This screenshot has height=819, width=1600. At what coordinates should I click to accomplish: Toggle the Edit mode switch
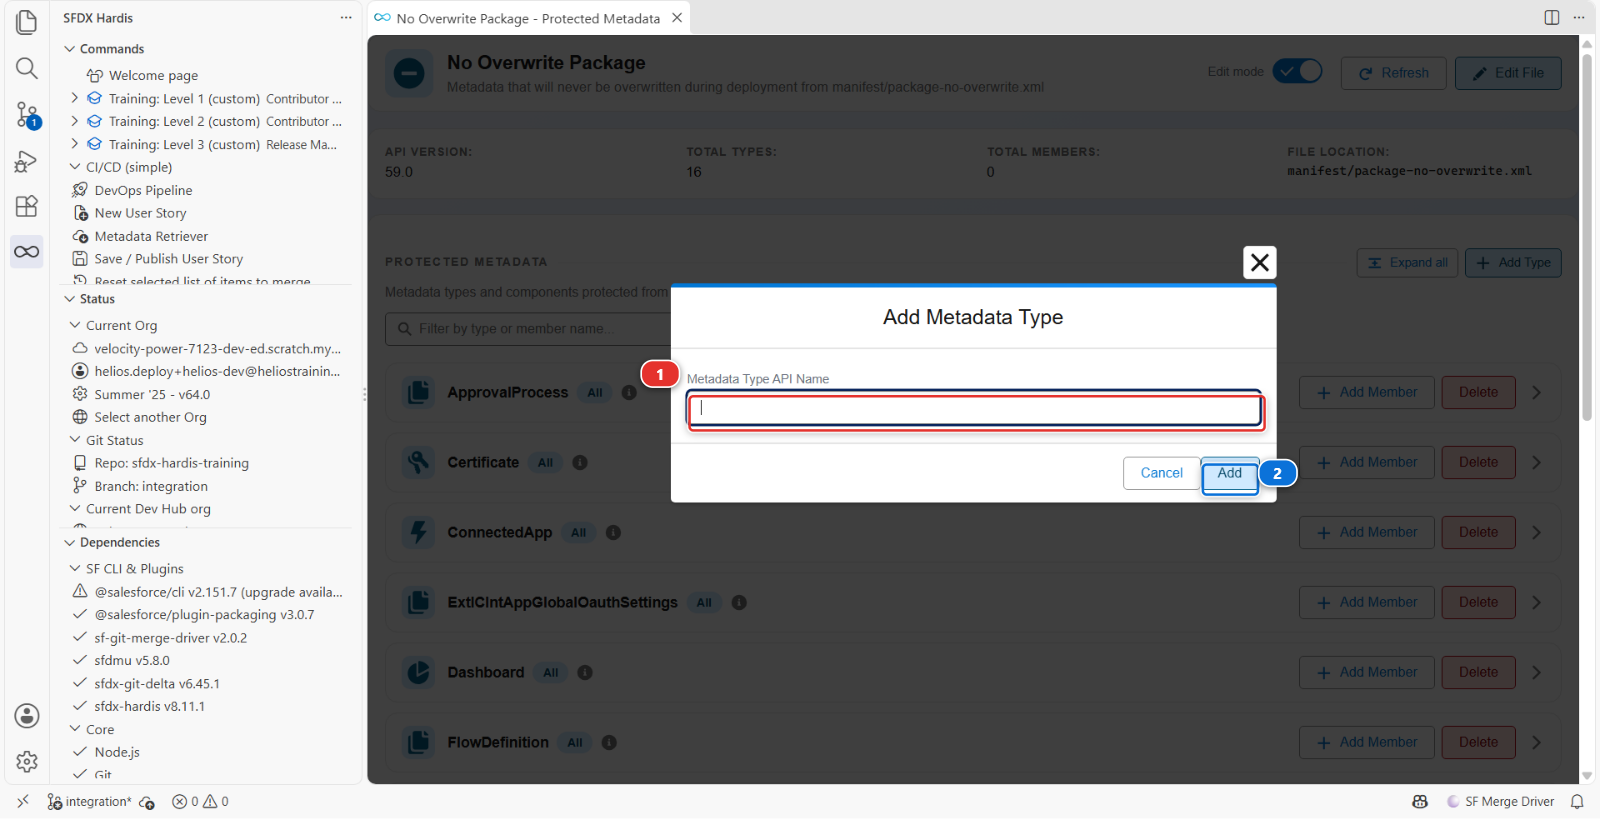coord(1297,71)
